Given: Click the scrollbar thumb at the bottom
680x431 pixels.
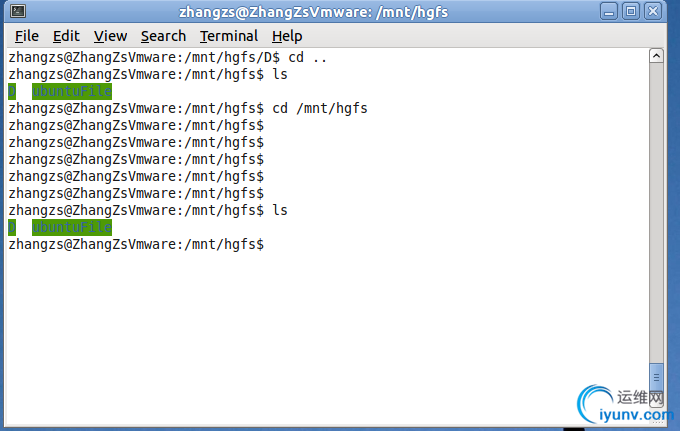Looking at the screenshot, I should tap(657, 375).
